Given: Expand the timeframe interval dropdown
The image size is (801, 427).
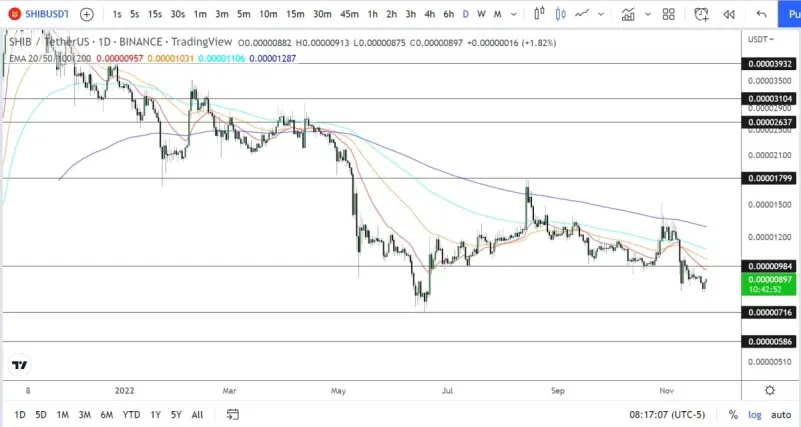Looking at the screenshot, I should click(514, 14).
